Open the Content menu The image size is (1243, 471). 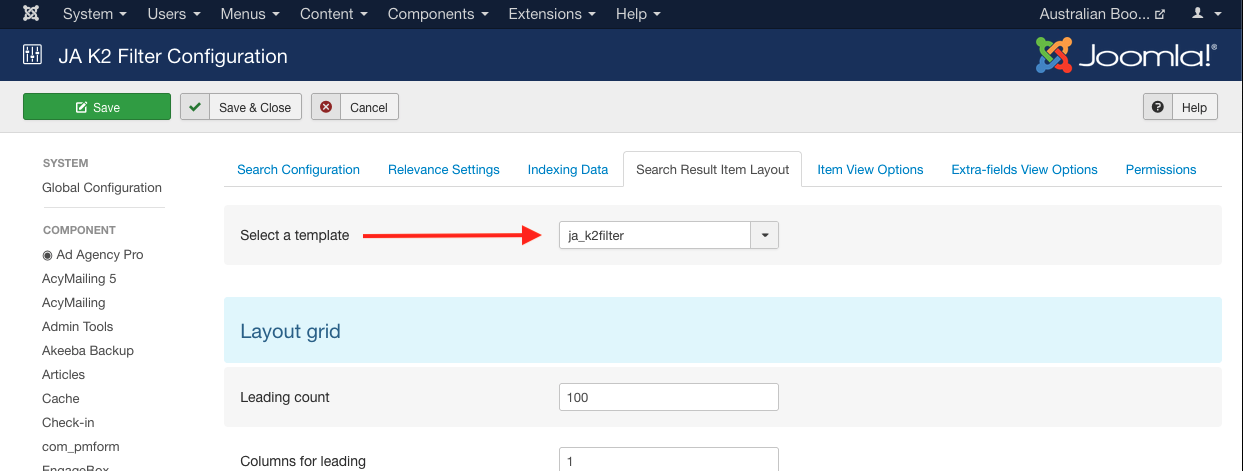(333, 14)
